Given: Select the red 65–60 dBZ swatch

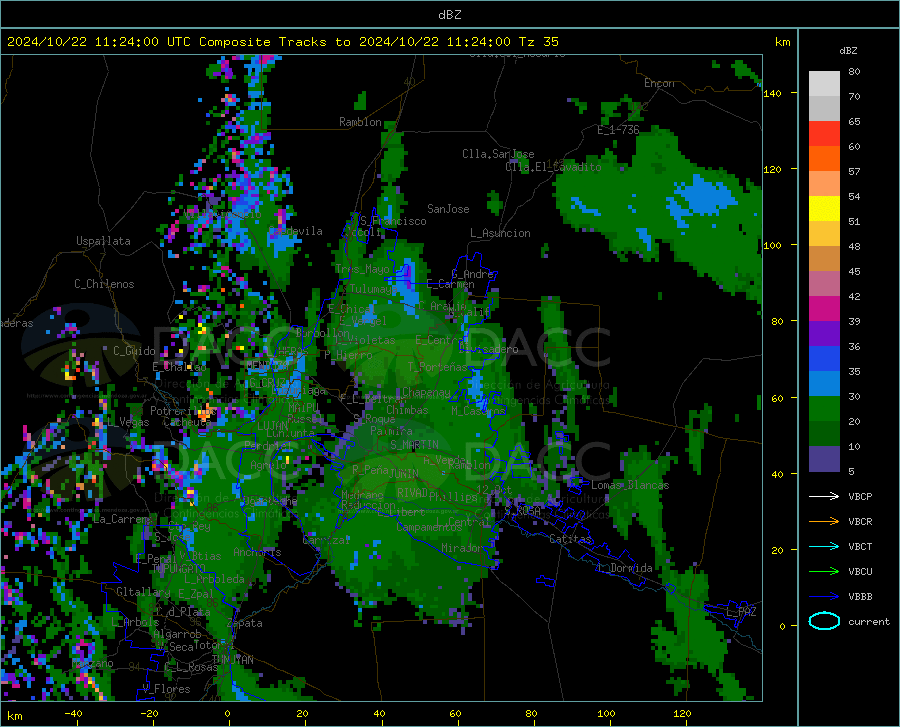Looking at the screenshot, I should click(x=824, y=134).
